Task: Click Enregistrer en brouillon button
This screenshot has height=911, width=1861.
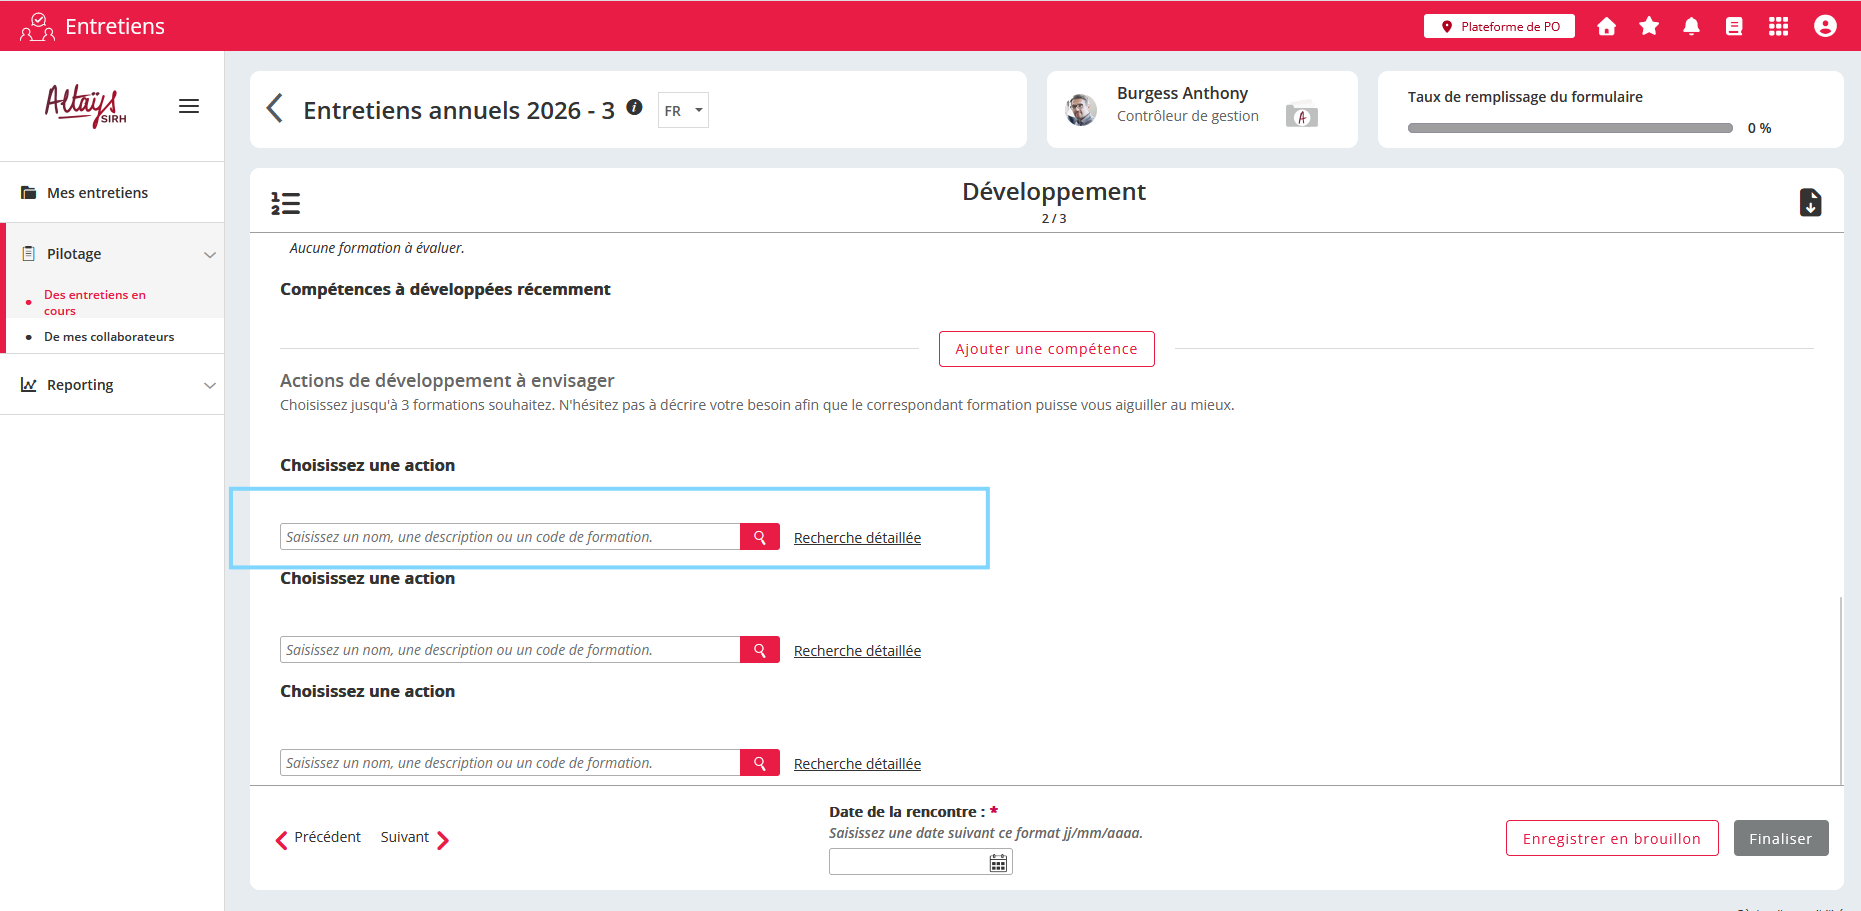Action: 1611,839
